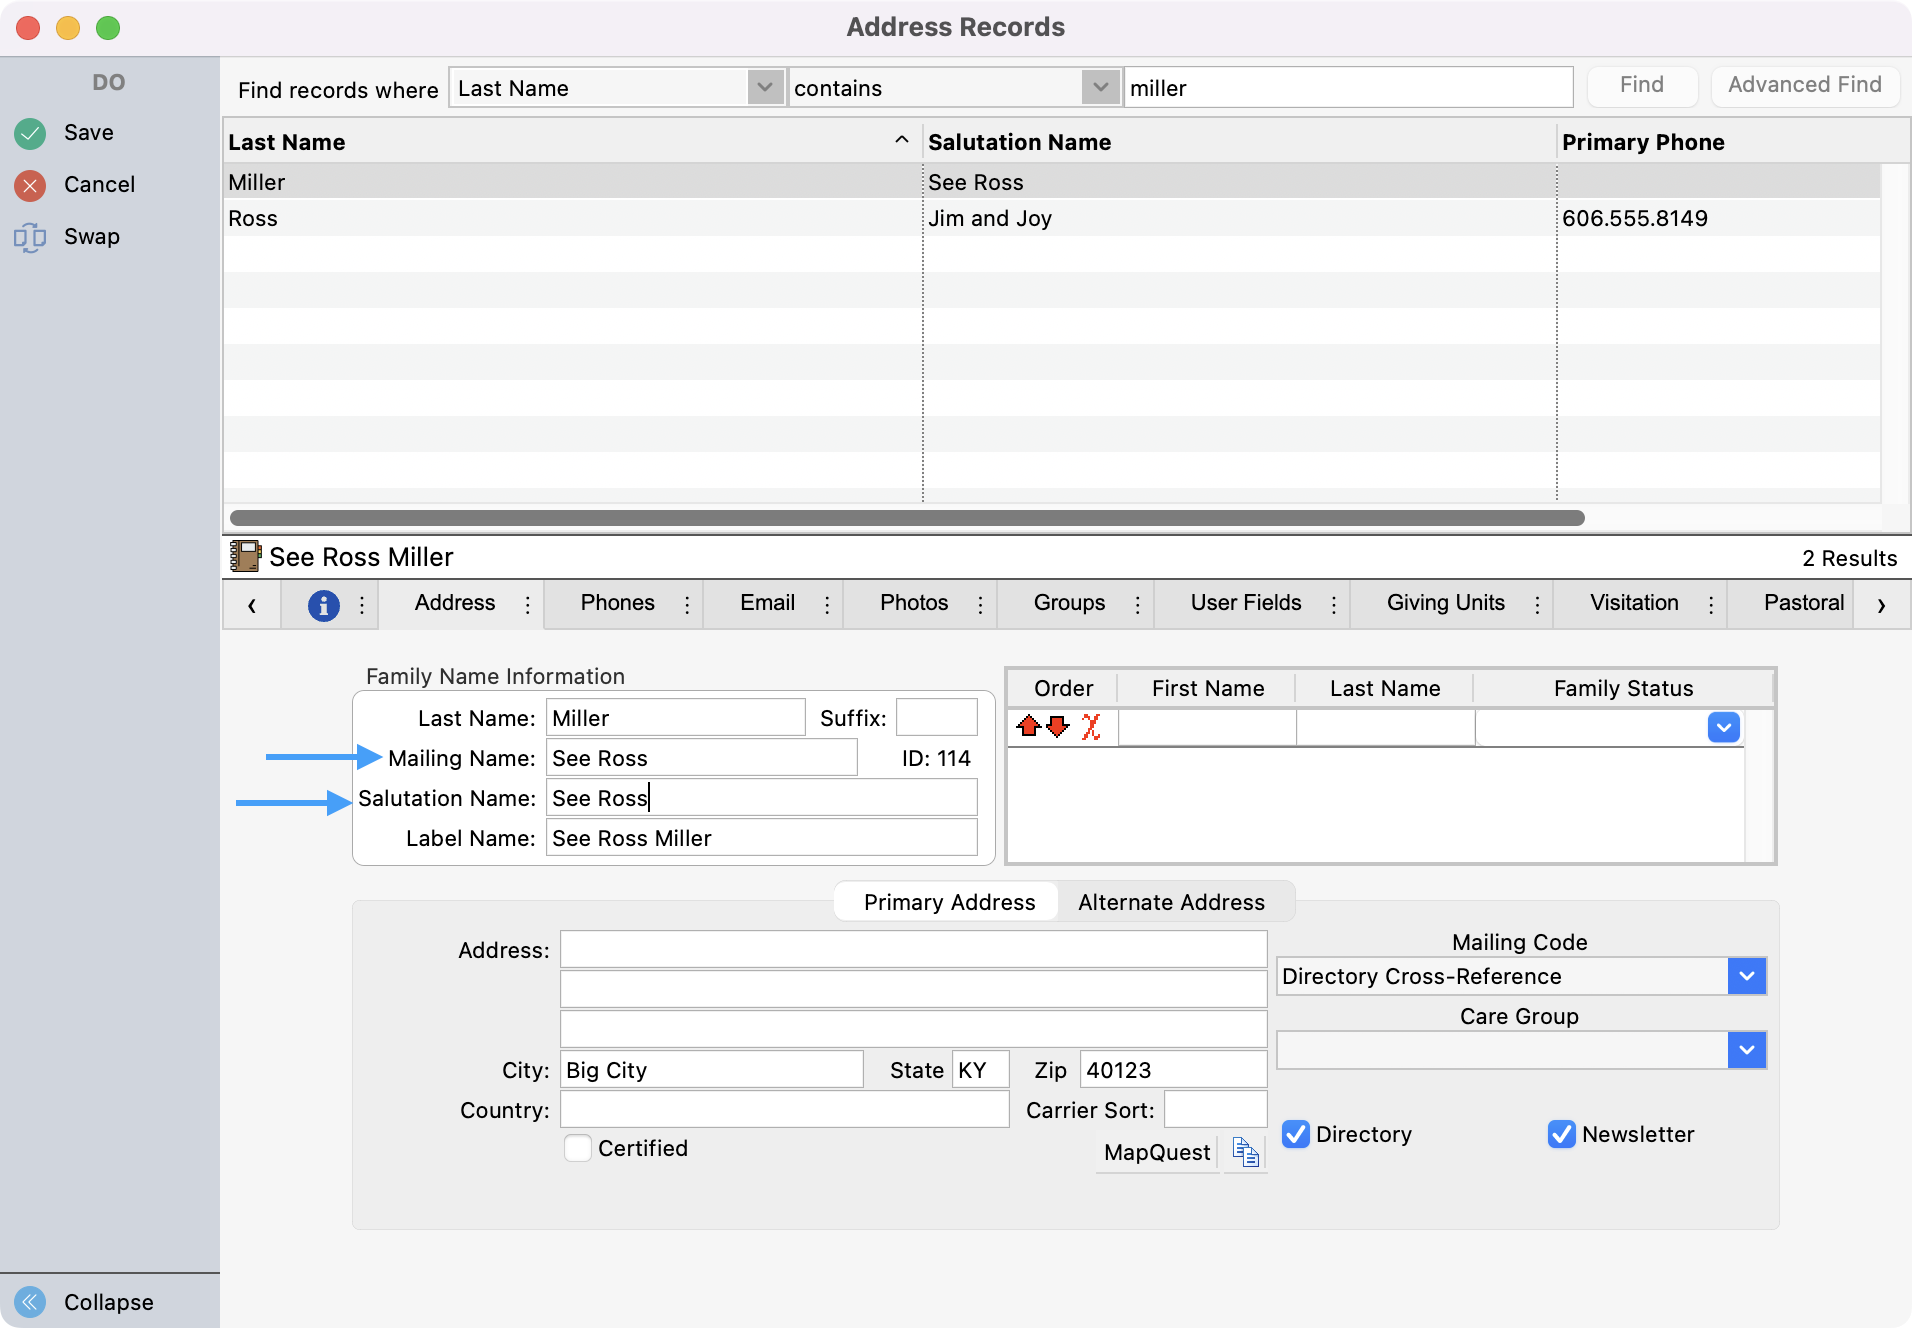Click the Cancel icon in sidebar

tap(30, 185)
